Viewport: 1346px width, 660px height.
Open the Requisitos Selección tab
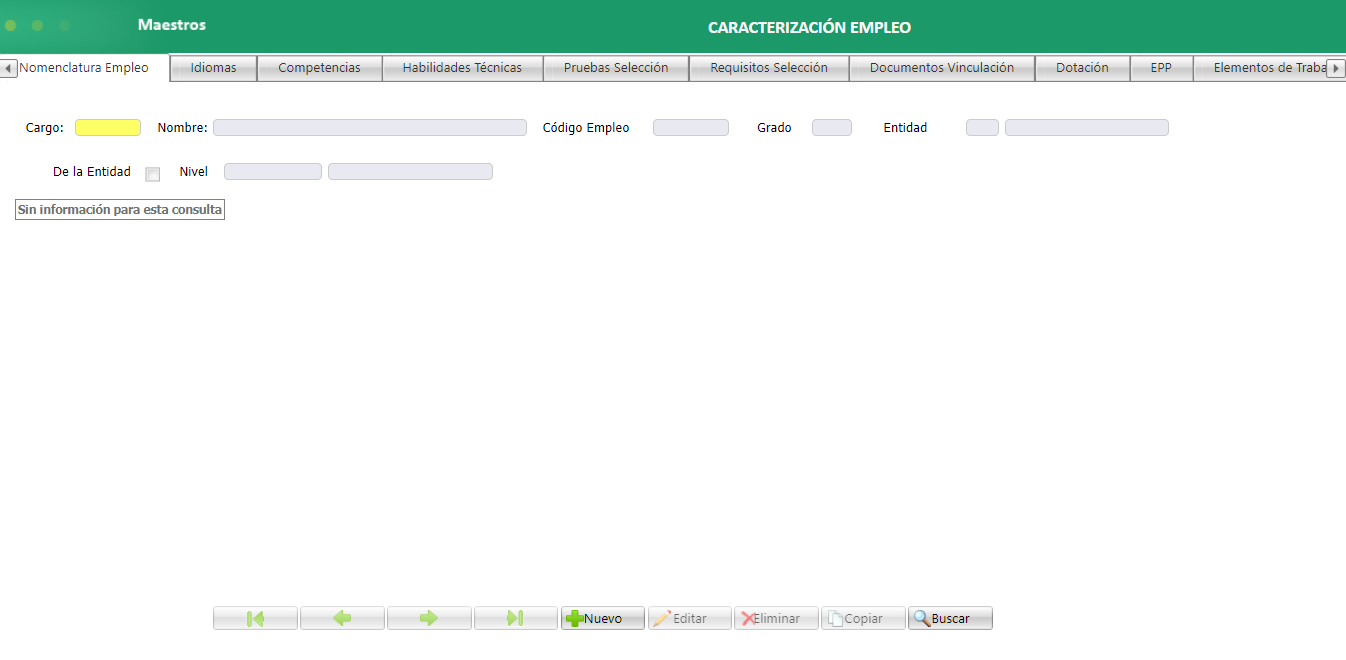tap(769, 68)
